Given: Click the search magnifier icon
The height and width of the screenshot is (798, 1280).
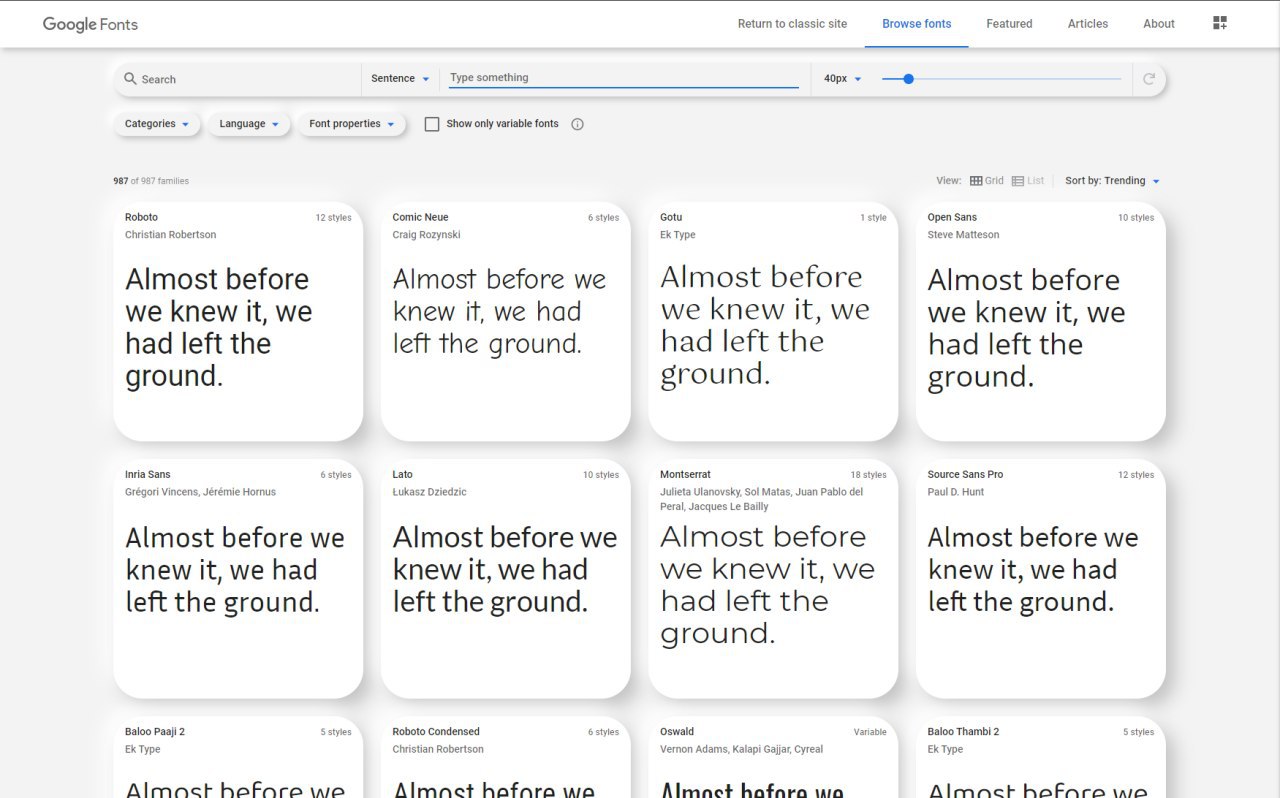Looking at the screenshot, I should (x=130, y=79).
